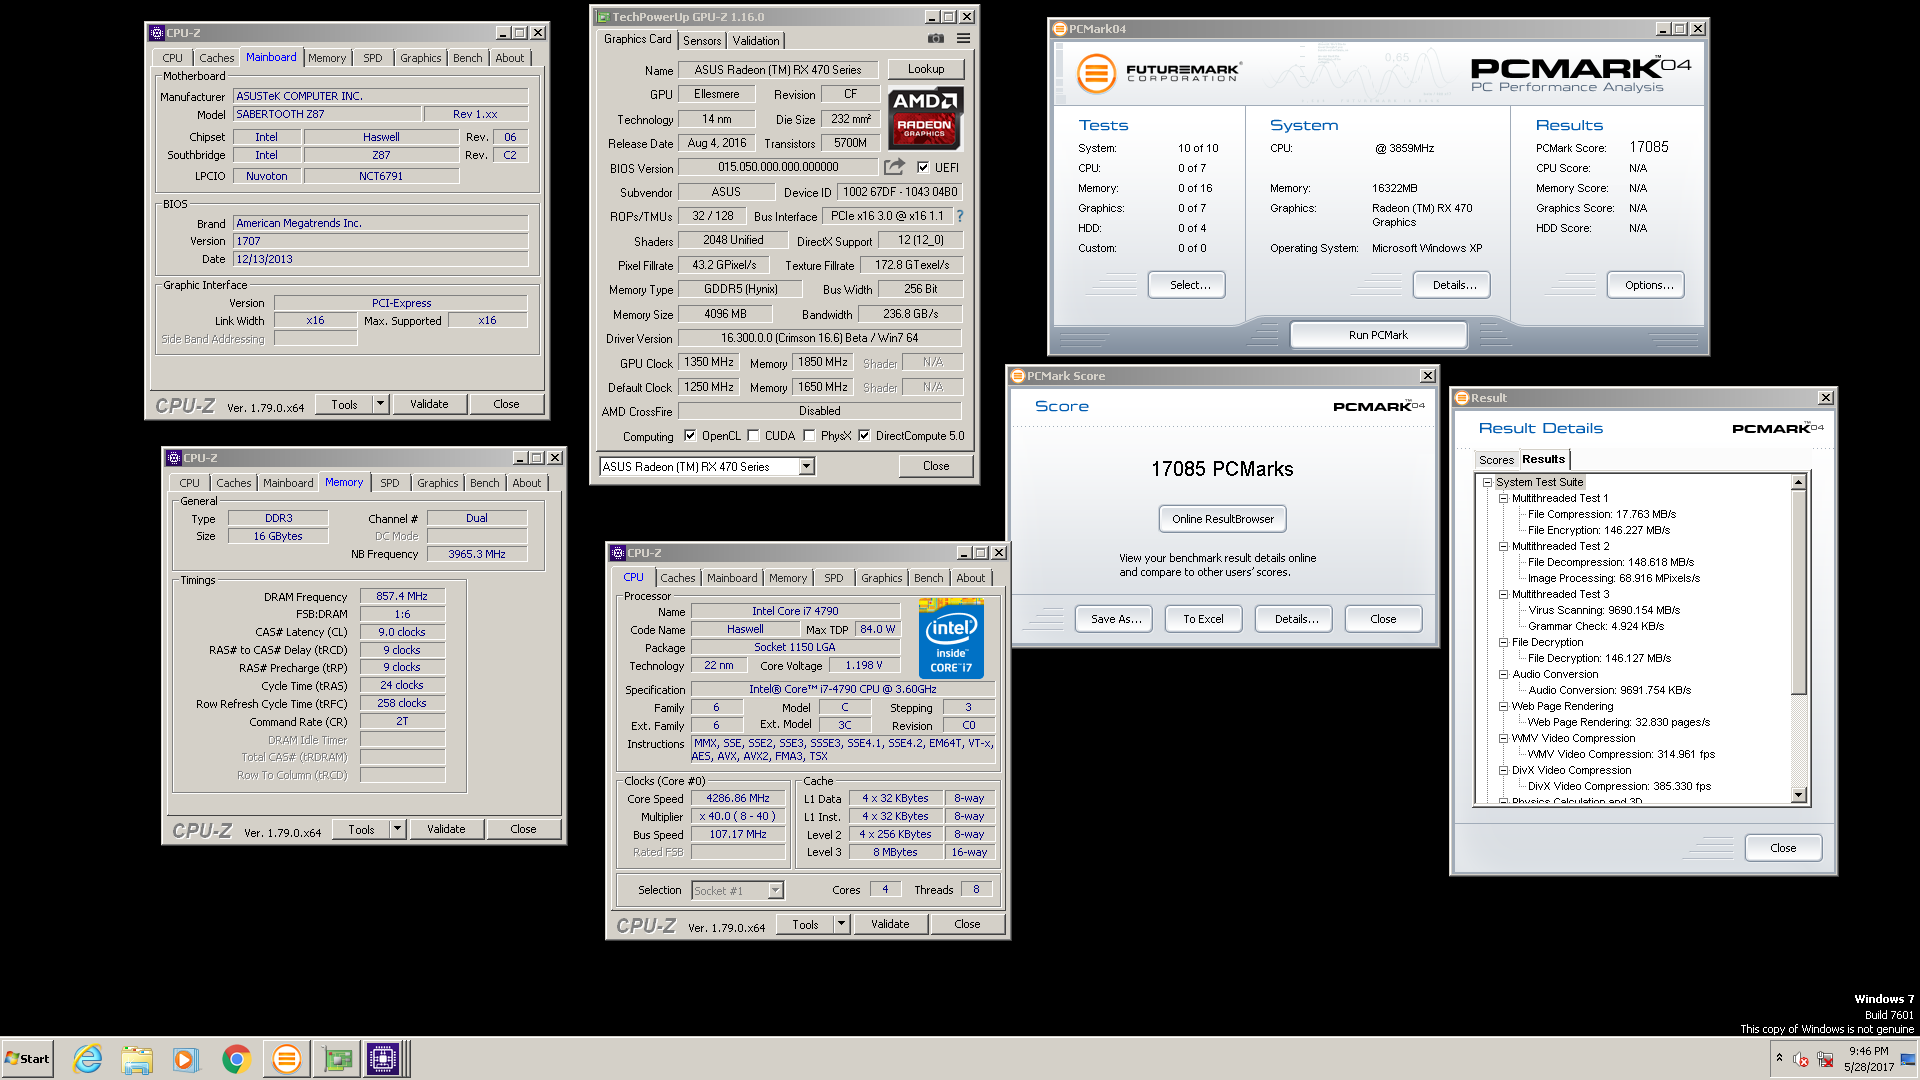The height and width of the screenshot is (1080, 1920).
Task: Click scrollbar down arrow in Result Details
Action: coord(1798,796)
